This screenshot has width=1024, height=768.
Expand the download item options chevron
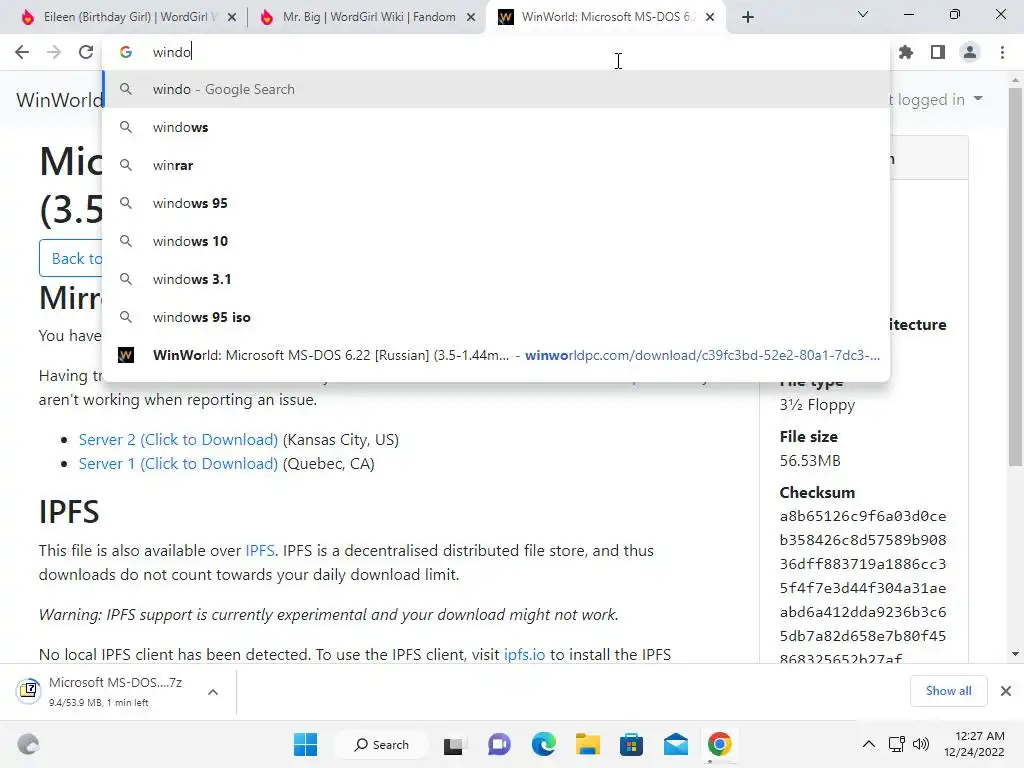[x=213, y=692]
